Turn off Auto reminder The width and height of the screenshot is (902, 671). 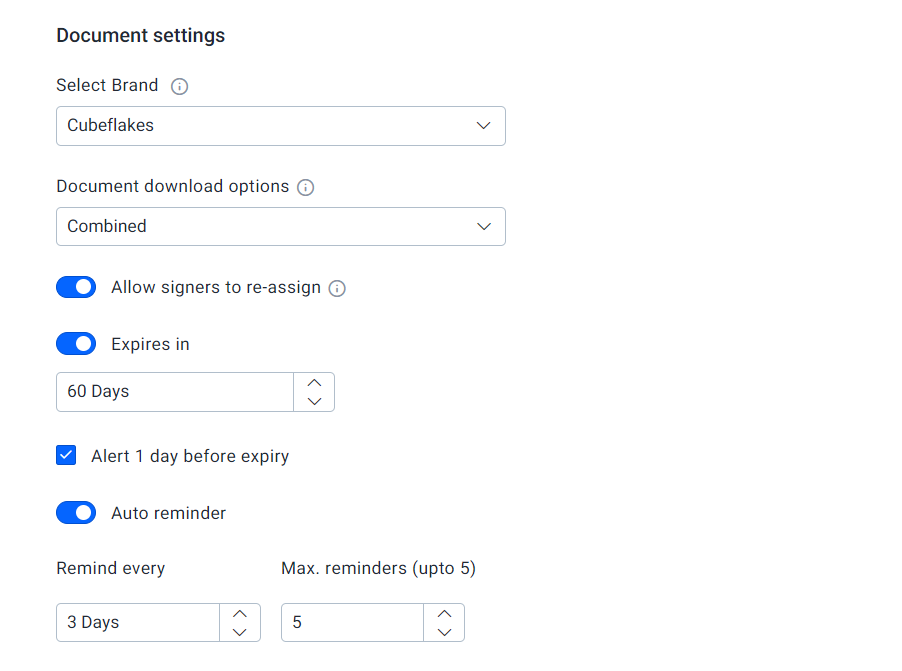(76, 512)
